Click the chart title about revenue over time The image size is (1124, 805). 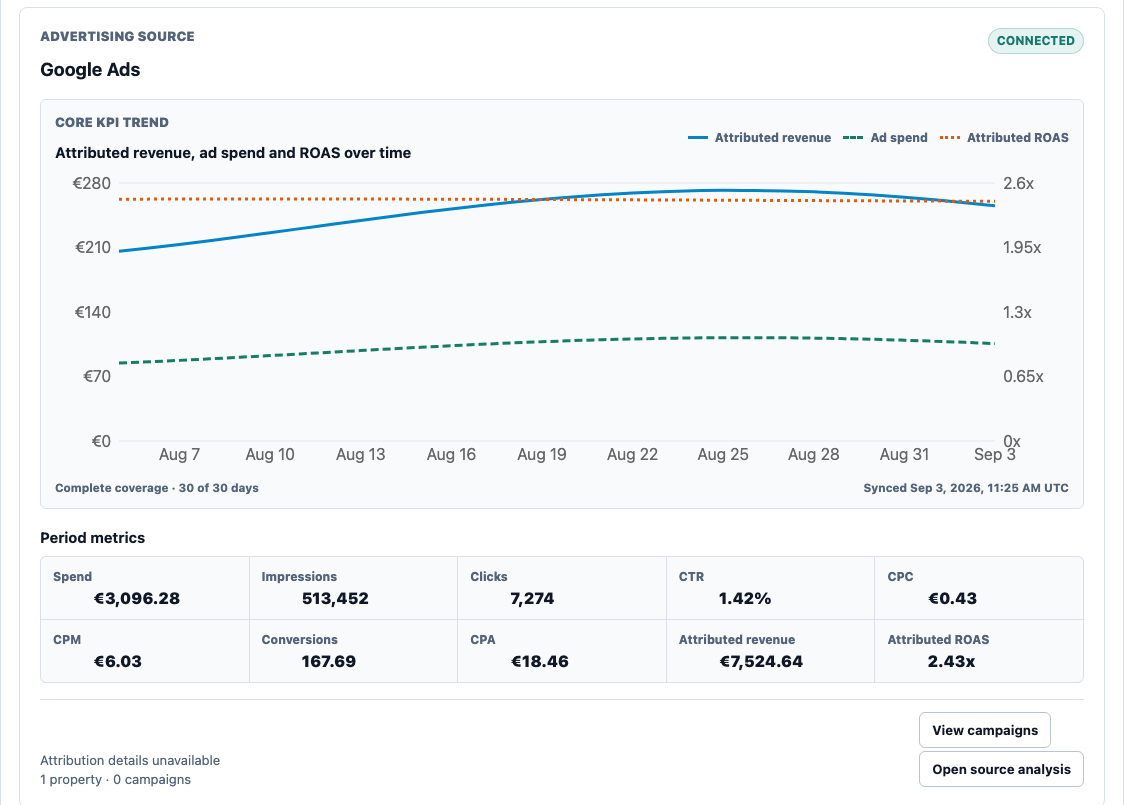pyautogui.click(x=233, y=153)
